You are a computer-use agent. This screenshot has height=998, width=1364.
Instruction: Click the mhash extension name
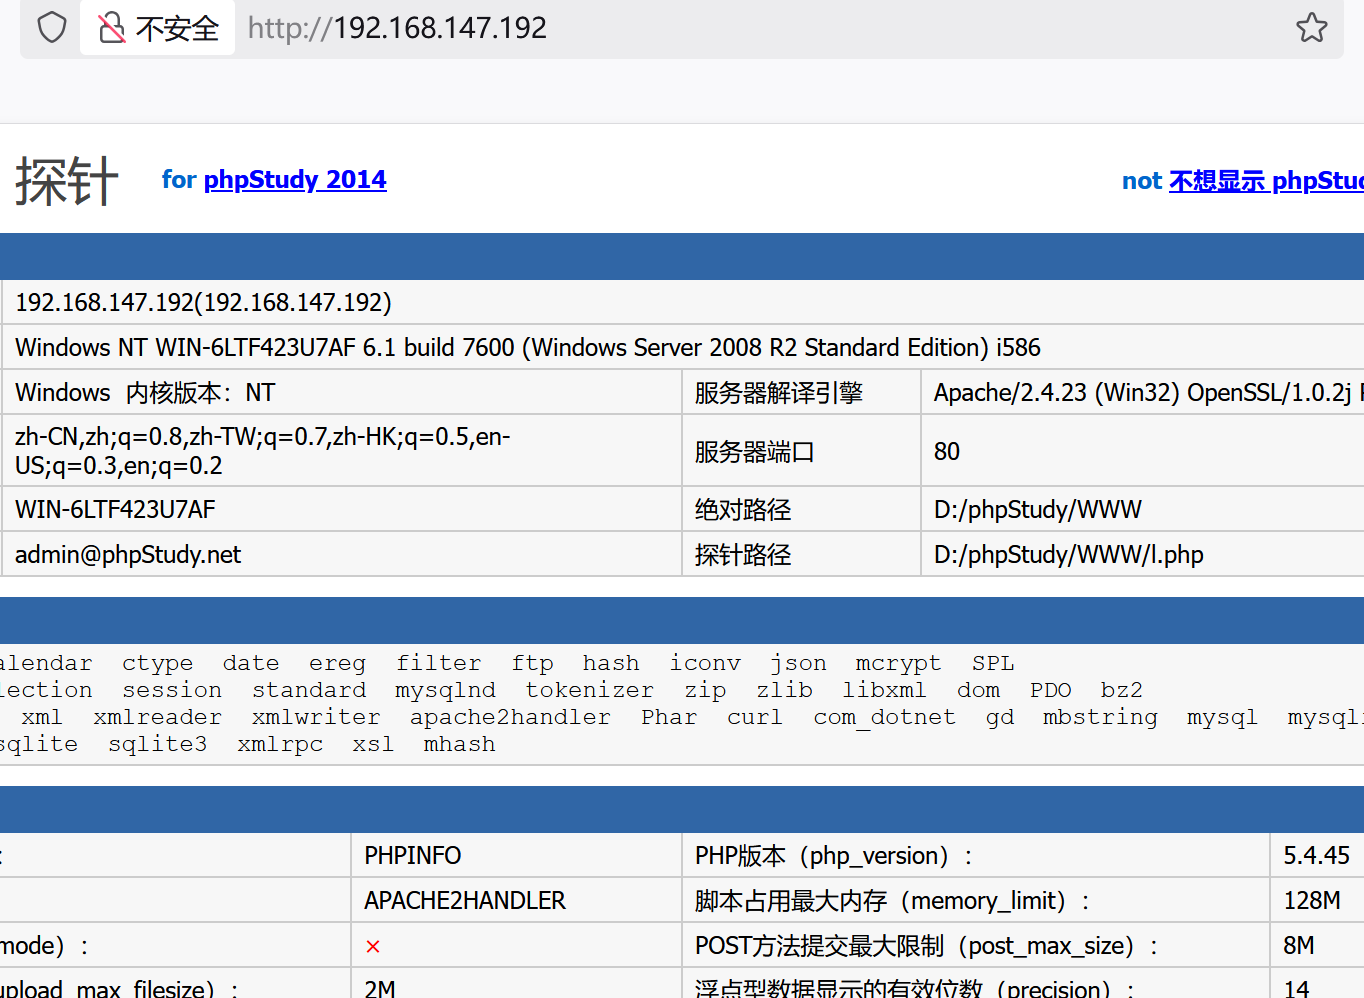pyautogui.click(x=459, y=744)
